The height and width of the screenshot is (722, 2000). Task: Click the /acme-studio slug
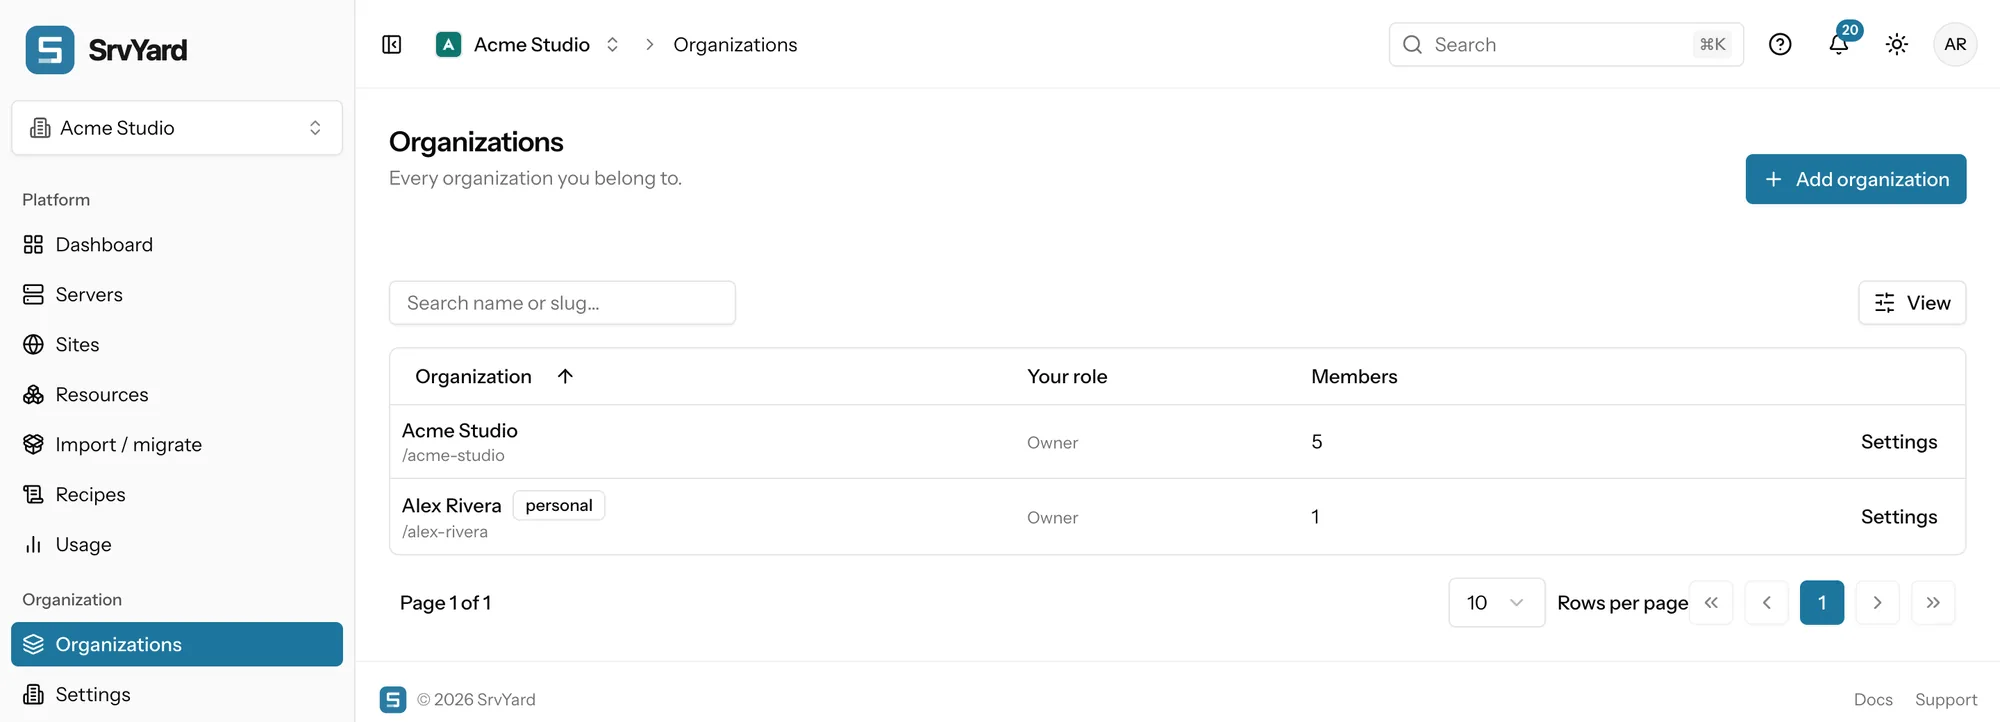[453, 456]
